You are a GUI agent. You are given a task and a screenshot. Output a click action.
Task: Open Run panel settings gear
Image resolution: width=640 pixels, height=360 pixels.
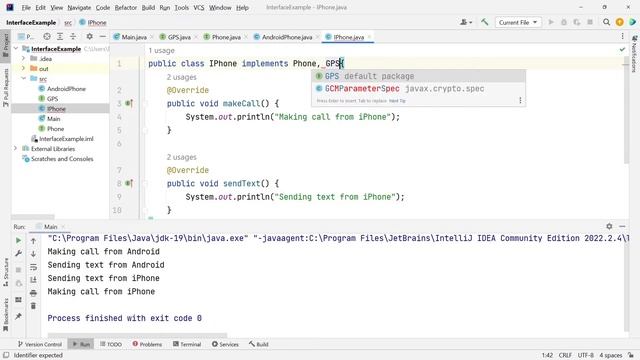point(609,226)
